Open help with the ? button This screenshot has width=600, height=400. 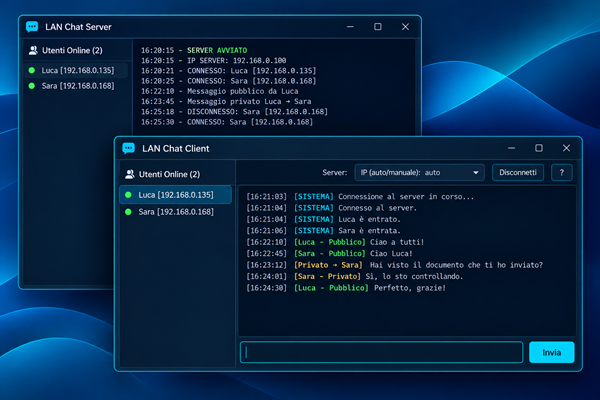click(x=562, y=173)
